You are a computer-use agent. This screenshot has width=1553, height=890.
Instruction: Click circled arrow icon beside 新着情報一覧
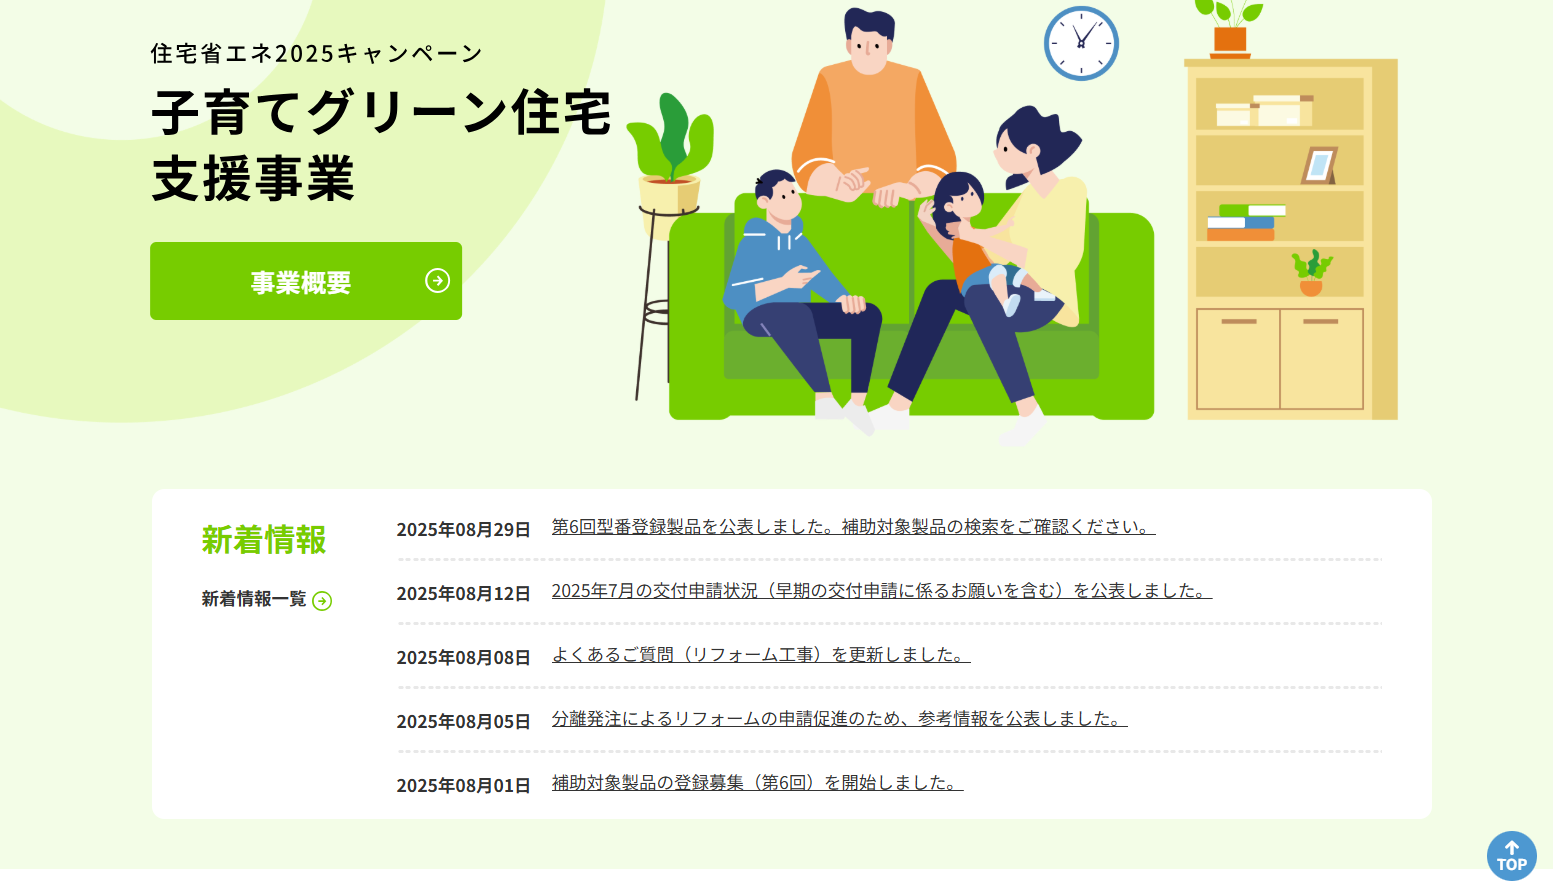[x=322, y=600]
